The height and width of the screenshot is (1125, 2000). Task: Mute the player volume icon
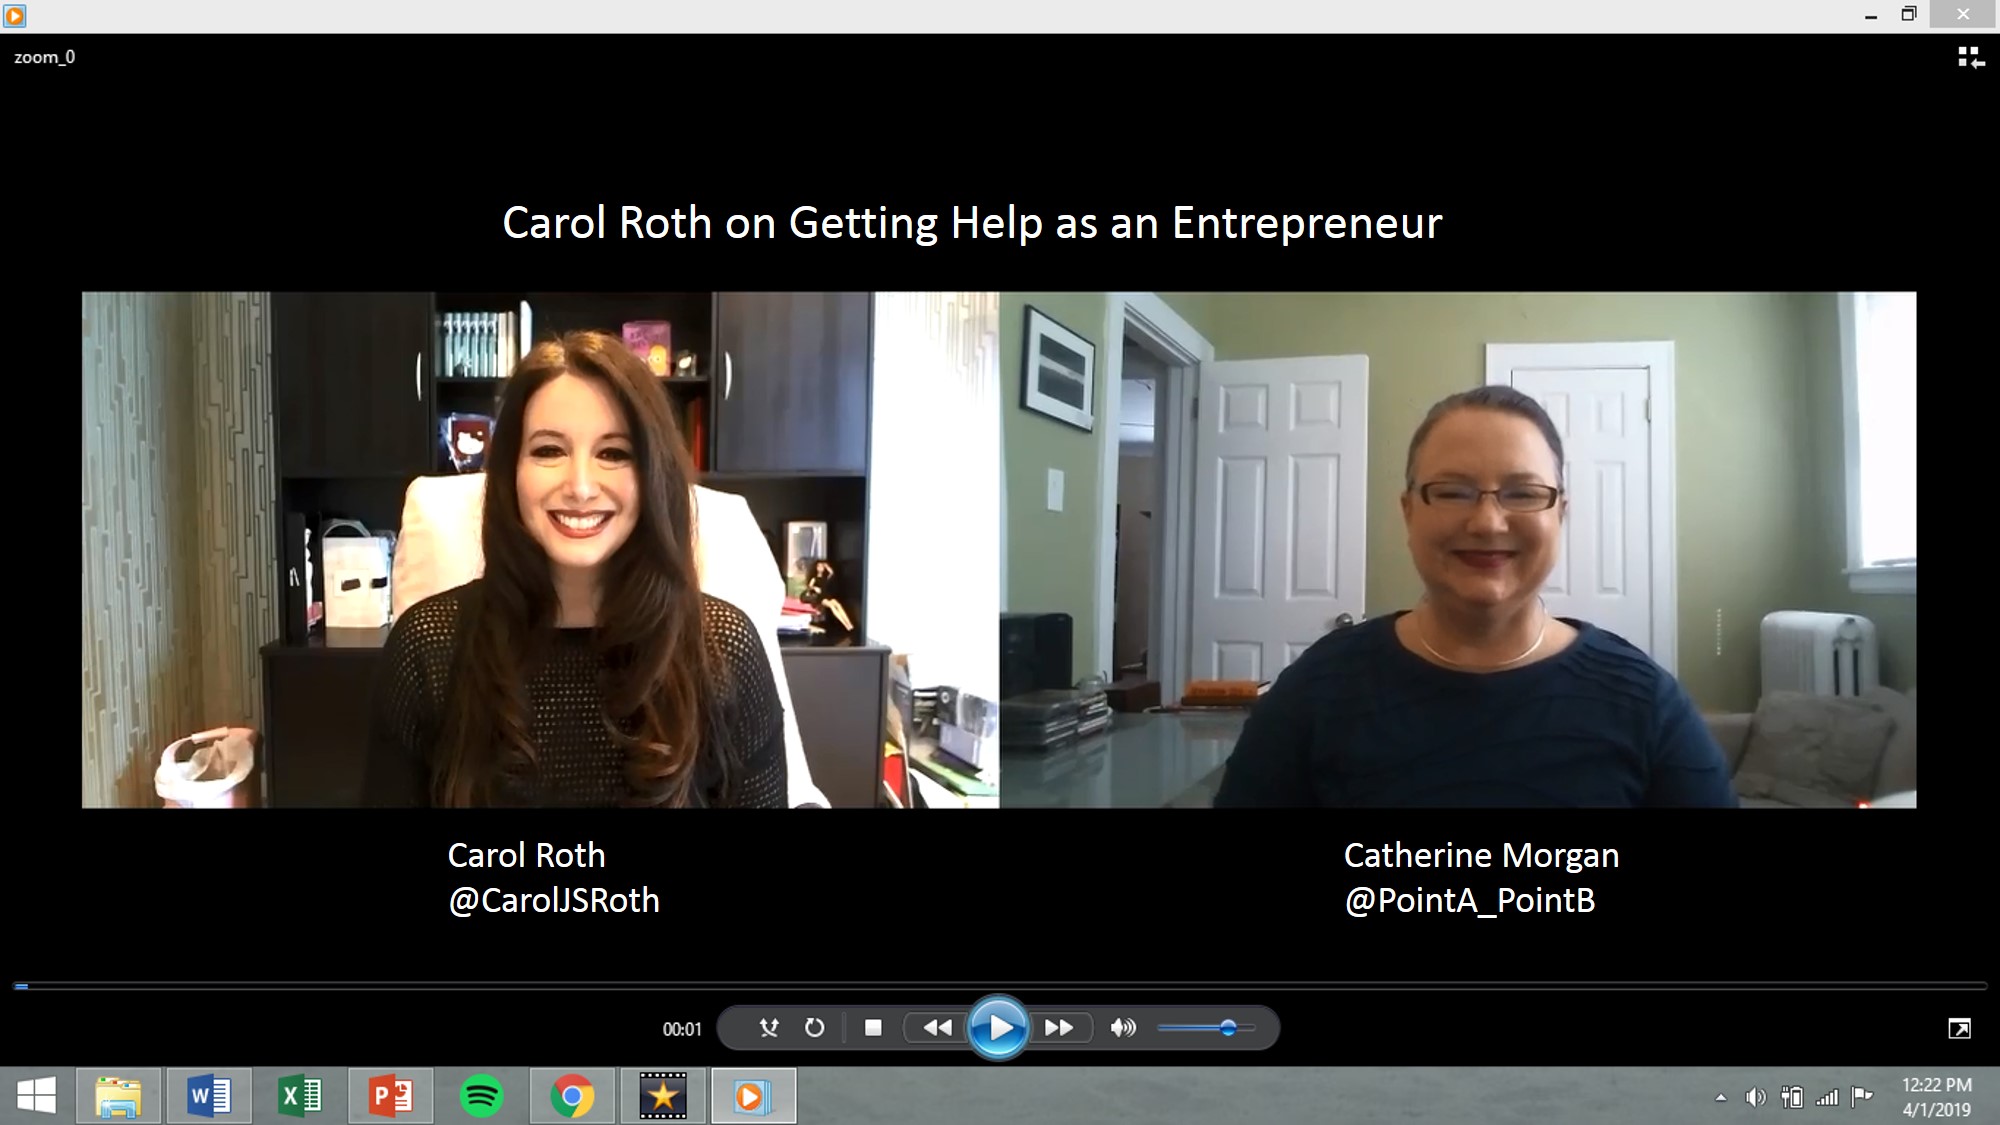click(x=1123, y=1028)
